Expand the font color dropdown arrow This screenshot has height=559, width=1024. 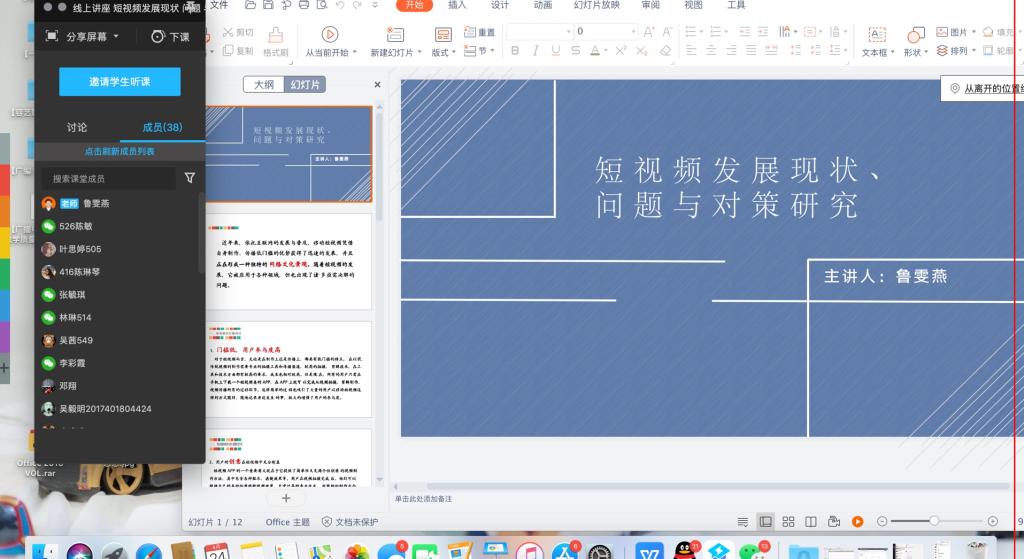605,50
